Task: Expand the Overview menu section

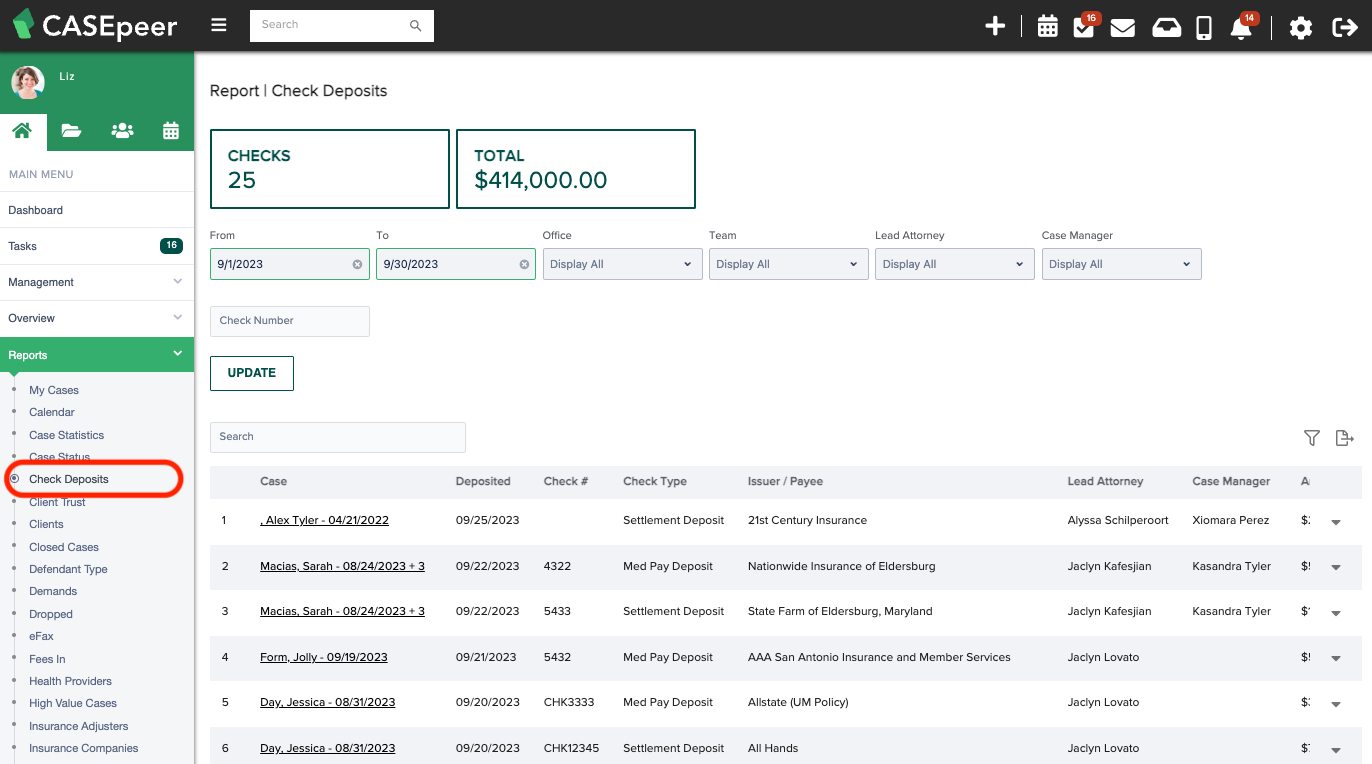Action: (97, 318)
